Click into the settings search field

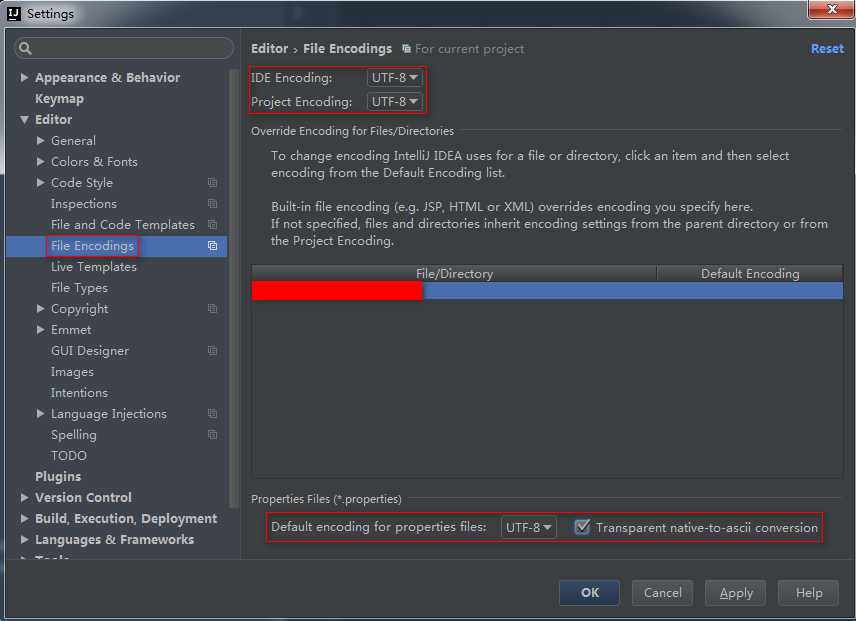coord(124,49)
